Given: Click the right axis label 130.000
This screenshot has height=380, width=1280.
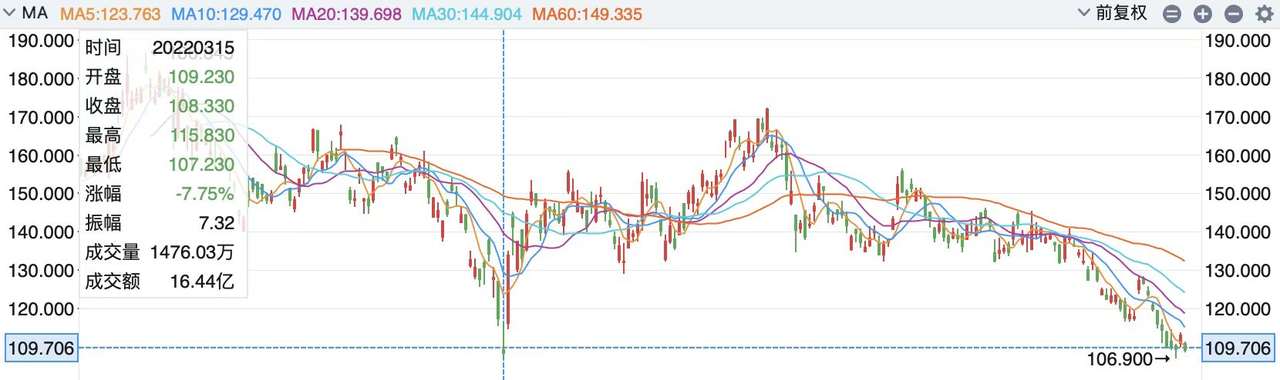Looking at the screenshot, I should click(x=1237, y=271).
